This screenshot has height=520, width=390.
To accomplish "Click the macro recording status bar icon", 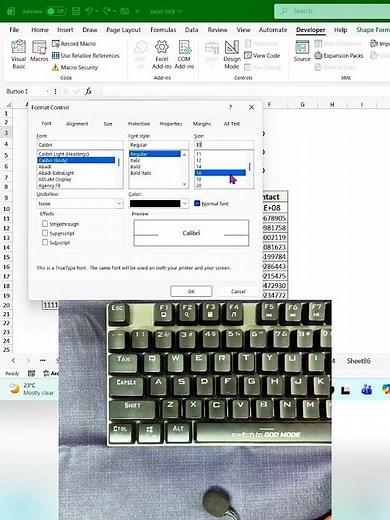I will click(31, 373).
